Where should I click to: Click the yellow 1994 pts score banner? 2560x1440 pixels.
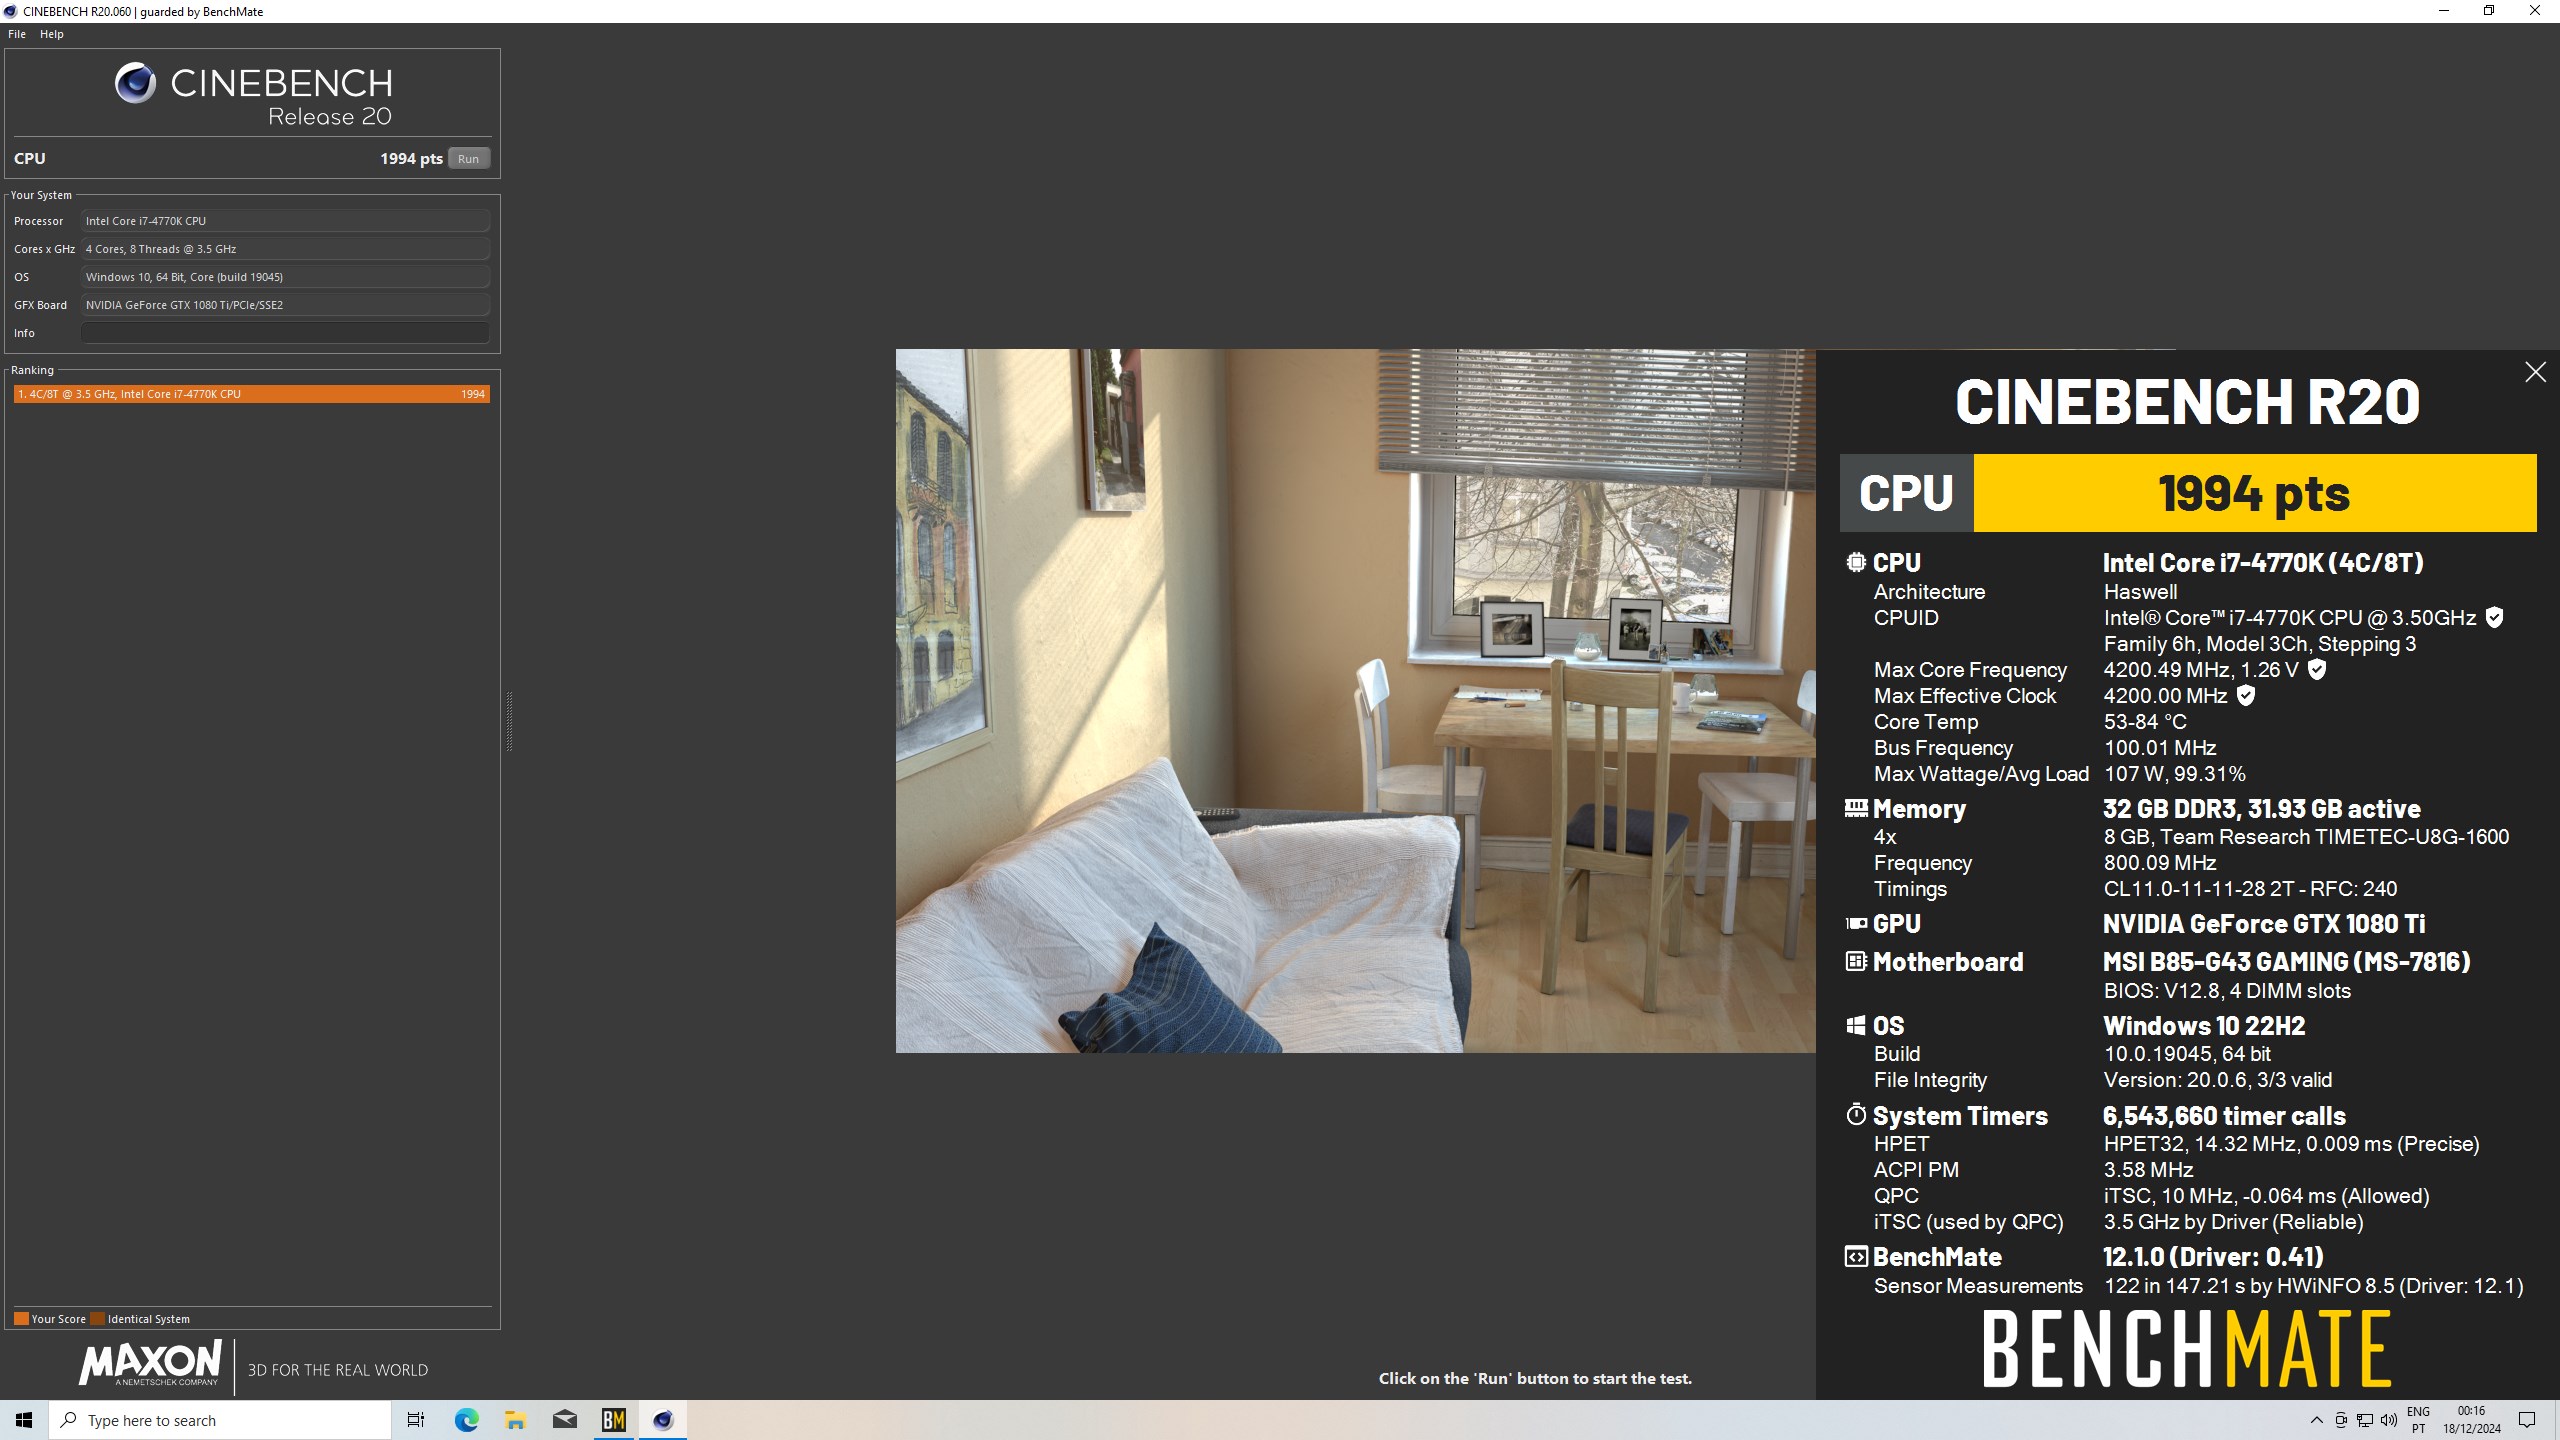2255,493
